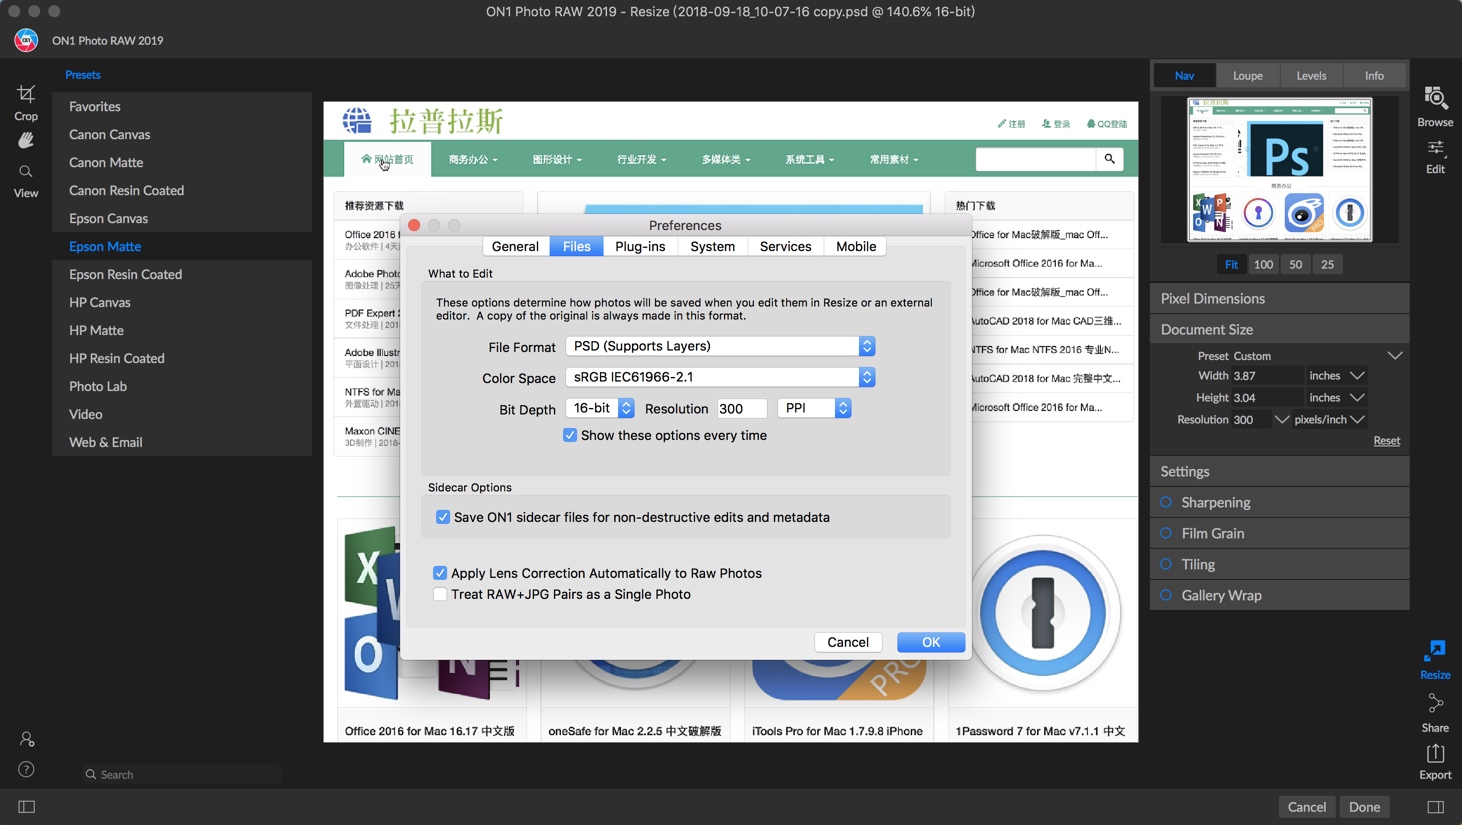Open the Color Space dropdown

721,377
